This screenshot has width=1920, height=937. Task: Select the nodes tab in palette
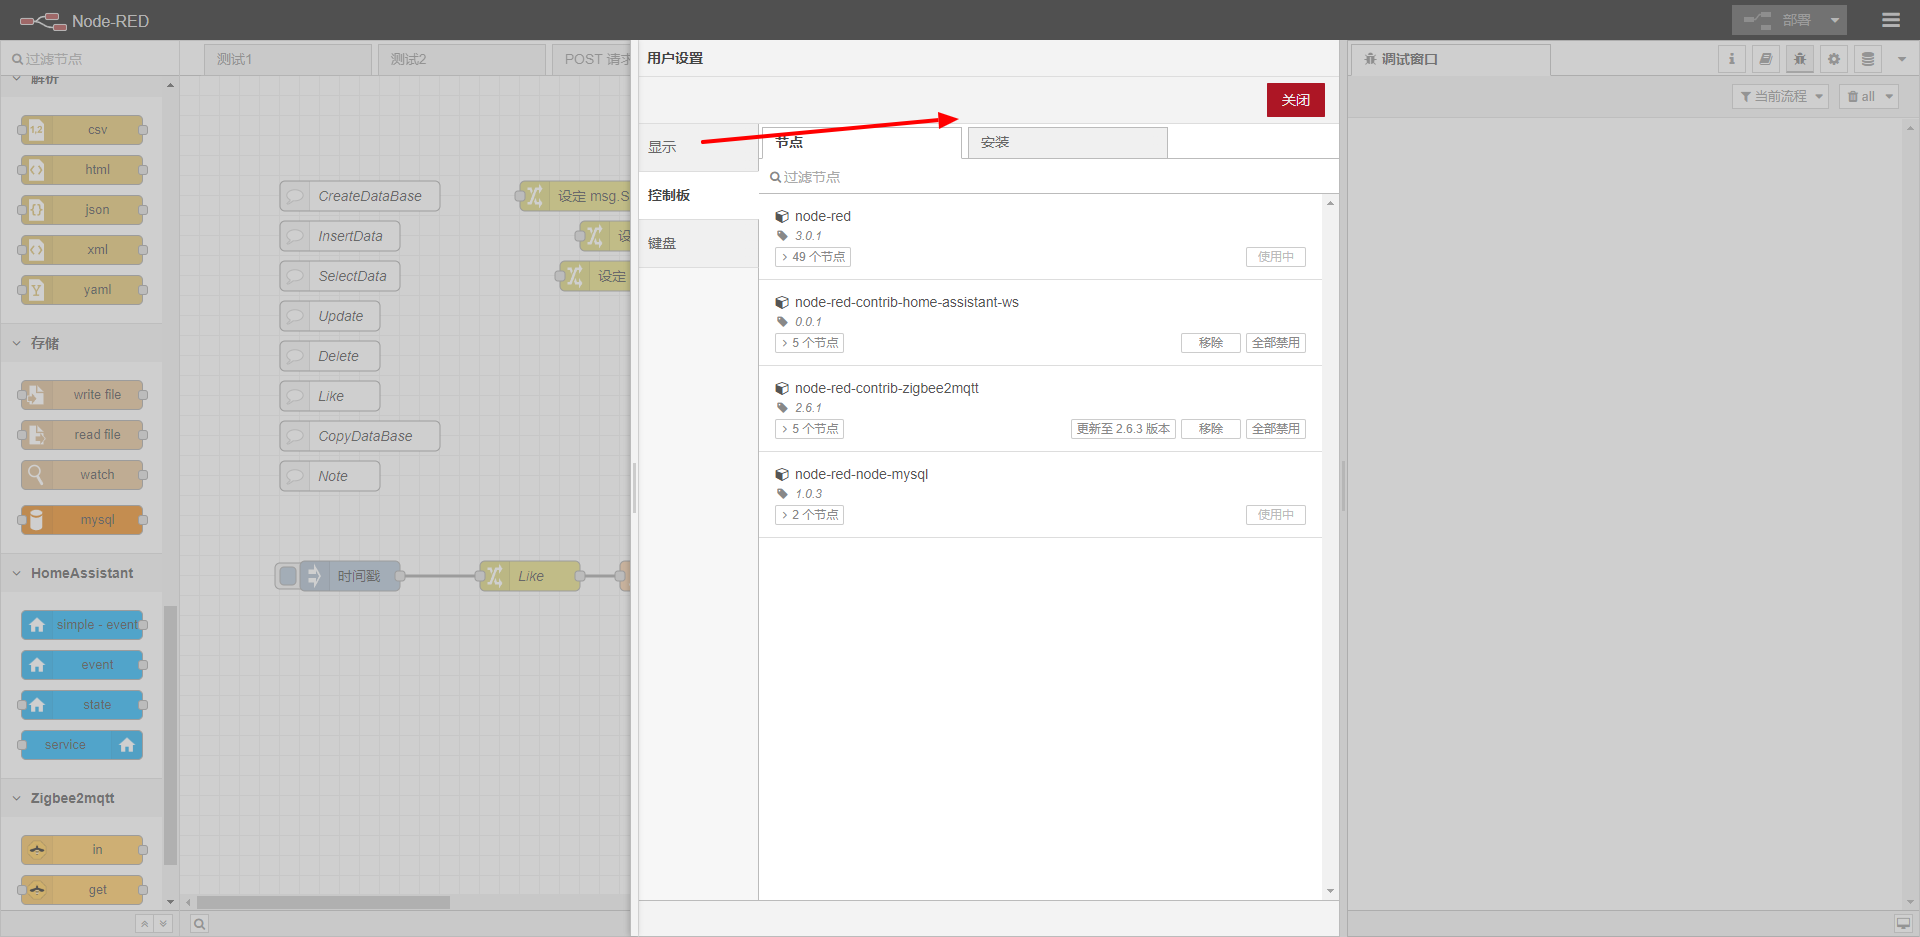coord(861,142)
